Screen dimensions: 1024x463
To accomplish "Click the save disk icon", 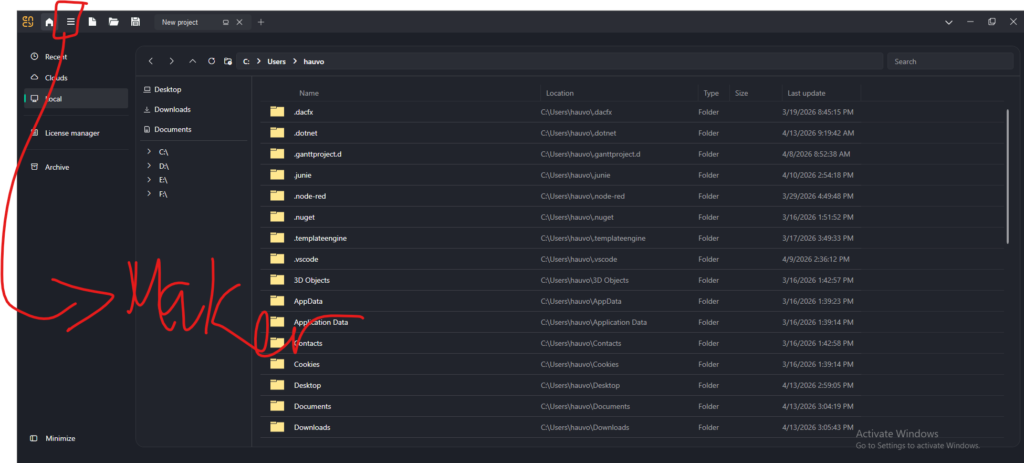I will click(x=135, y=22).
